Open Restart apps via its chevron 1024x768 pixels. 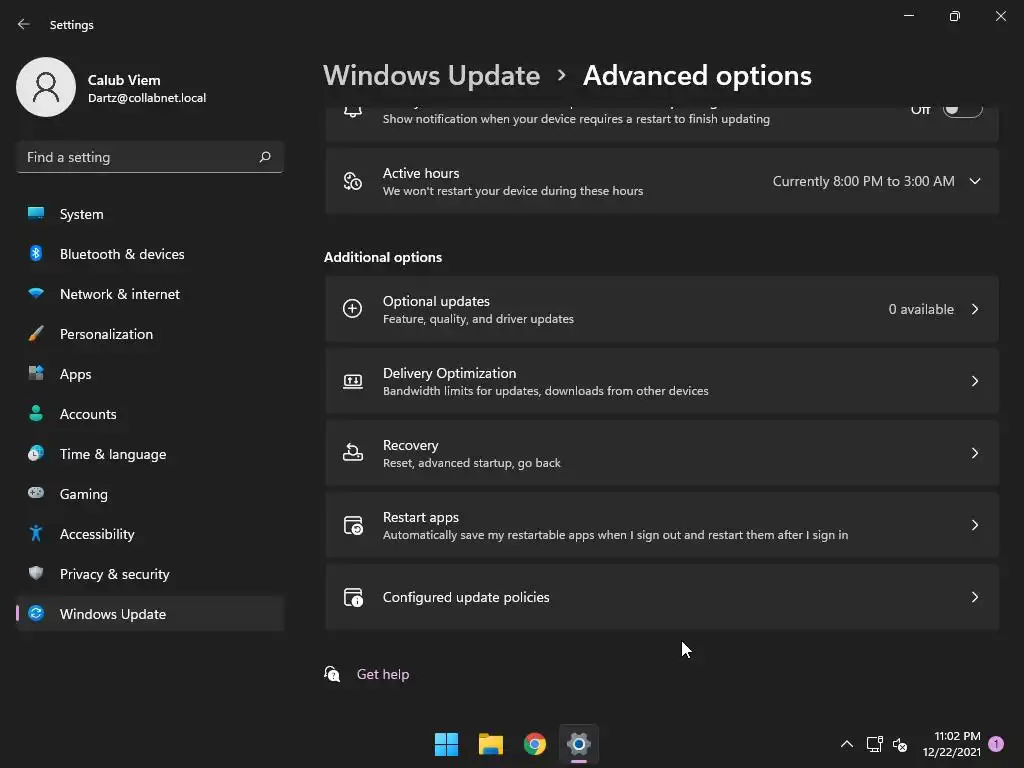(975, 525)
